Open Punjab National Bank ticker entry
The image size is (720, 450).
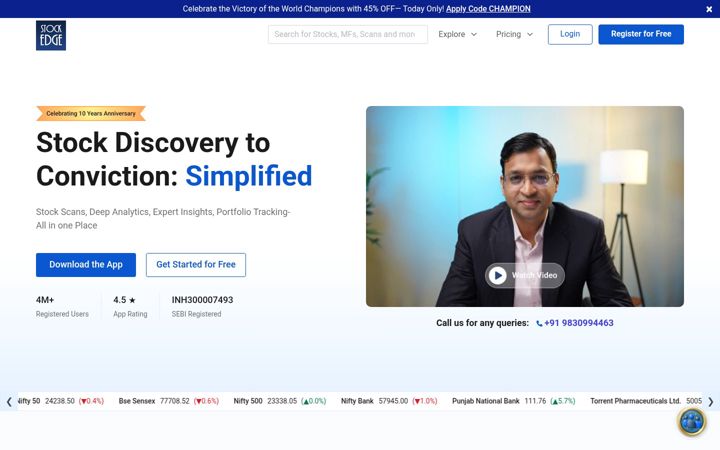[x=513, y=401]
